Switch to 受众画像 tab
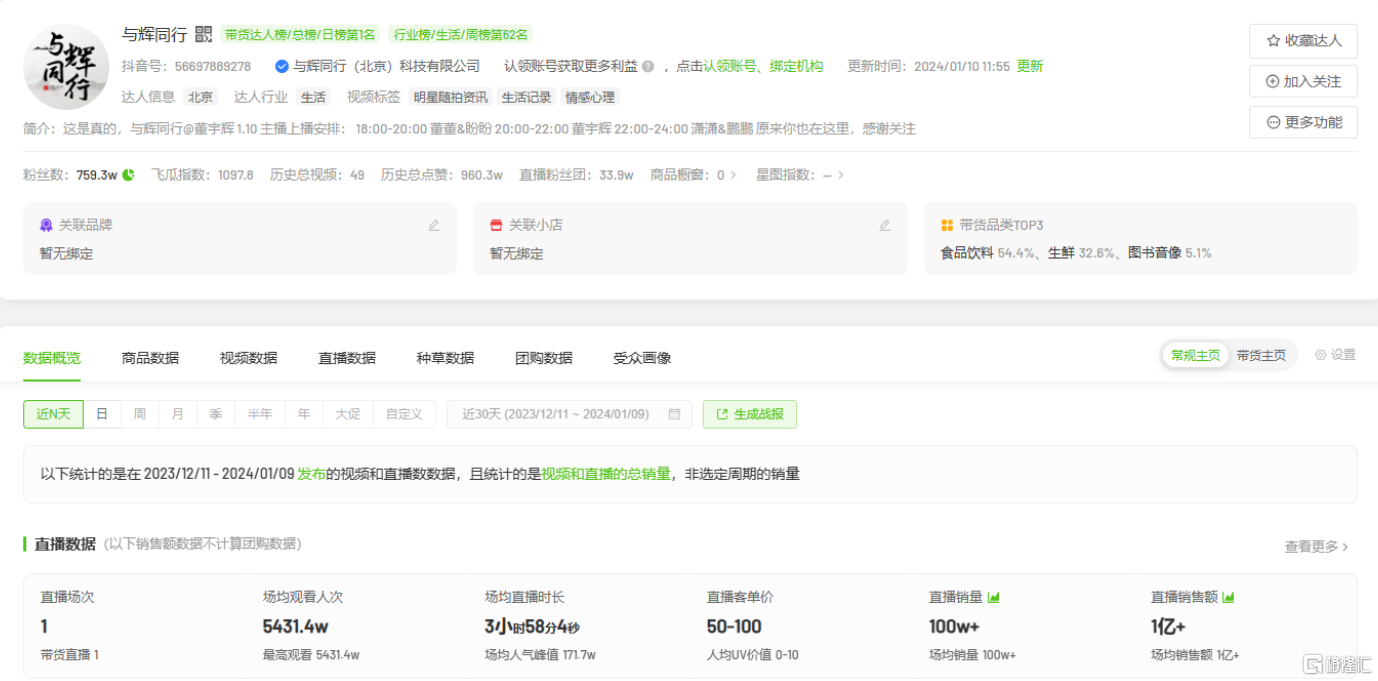 pyautogui.click(x=642, y=358)
